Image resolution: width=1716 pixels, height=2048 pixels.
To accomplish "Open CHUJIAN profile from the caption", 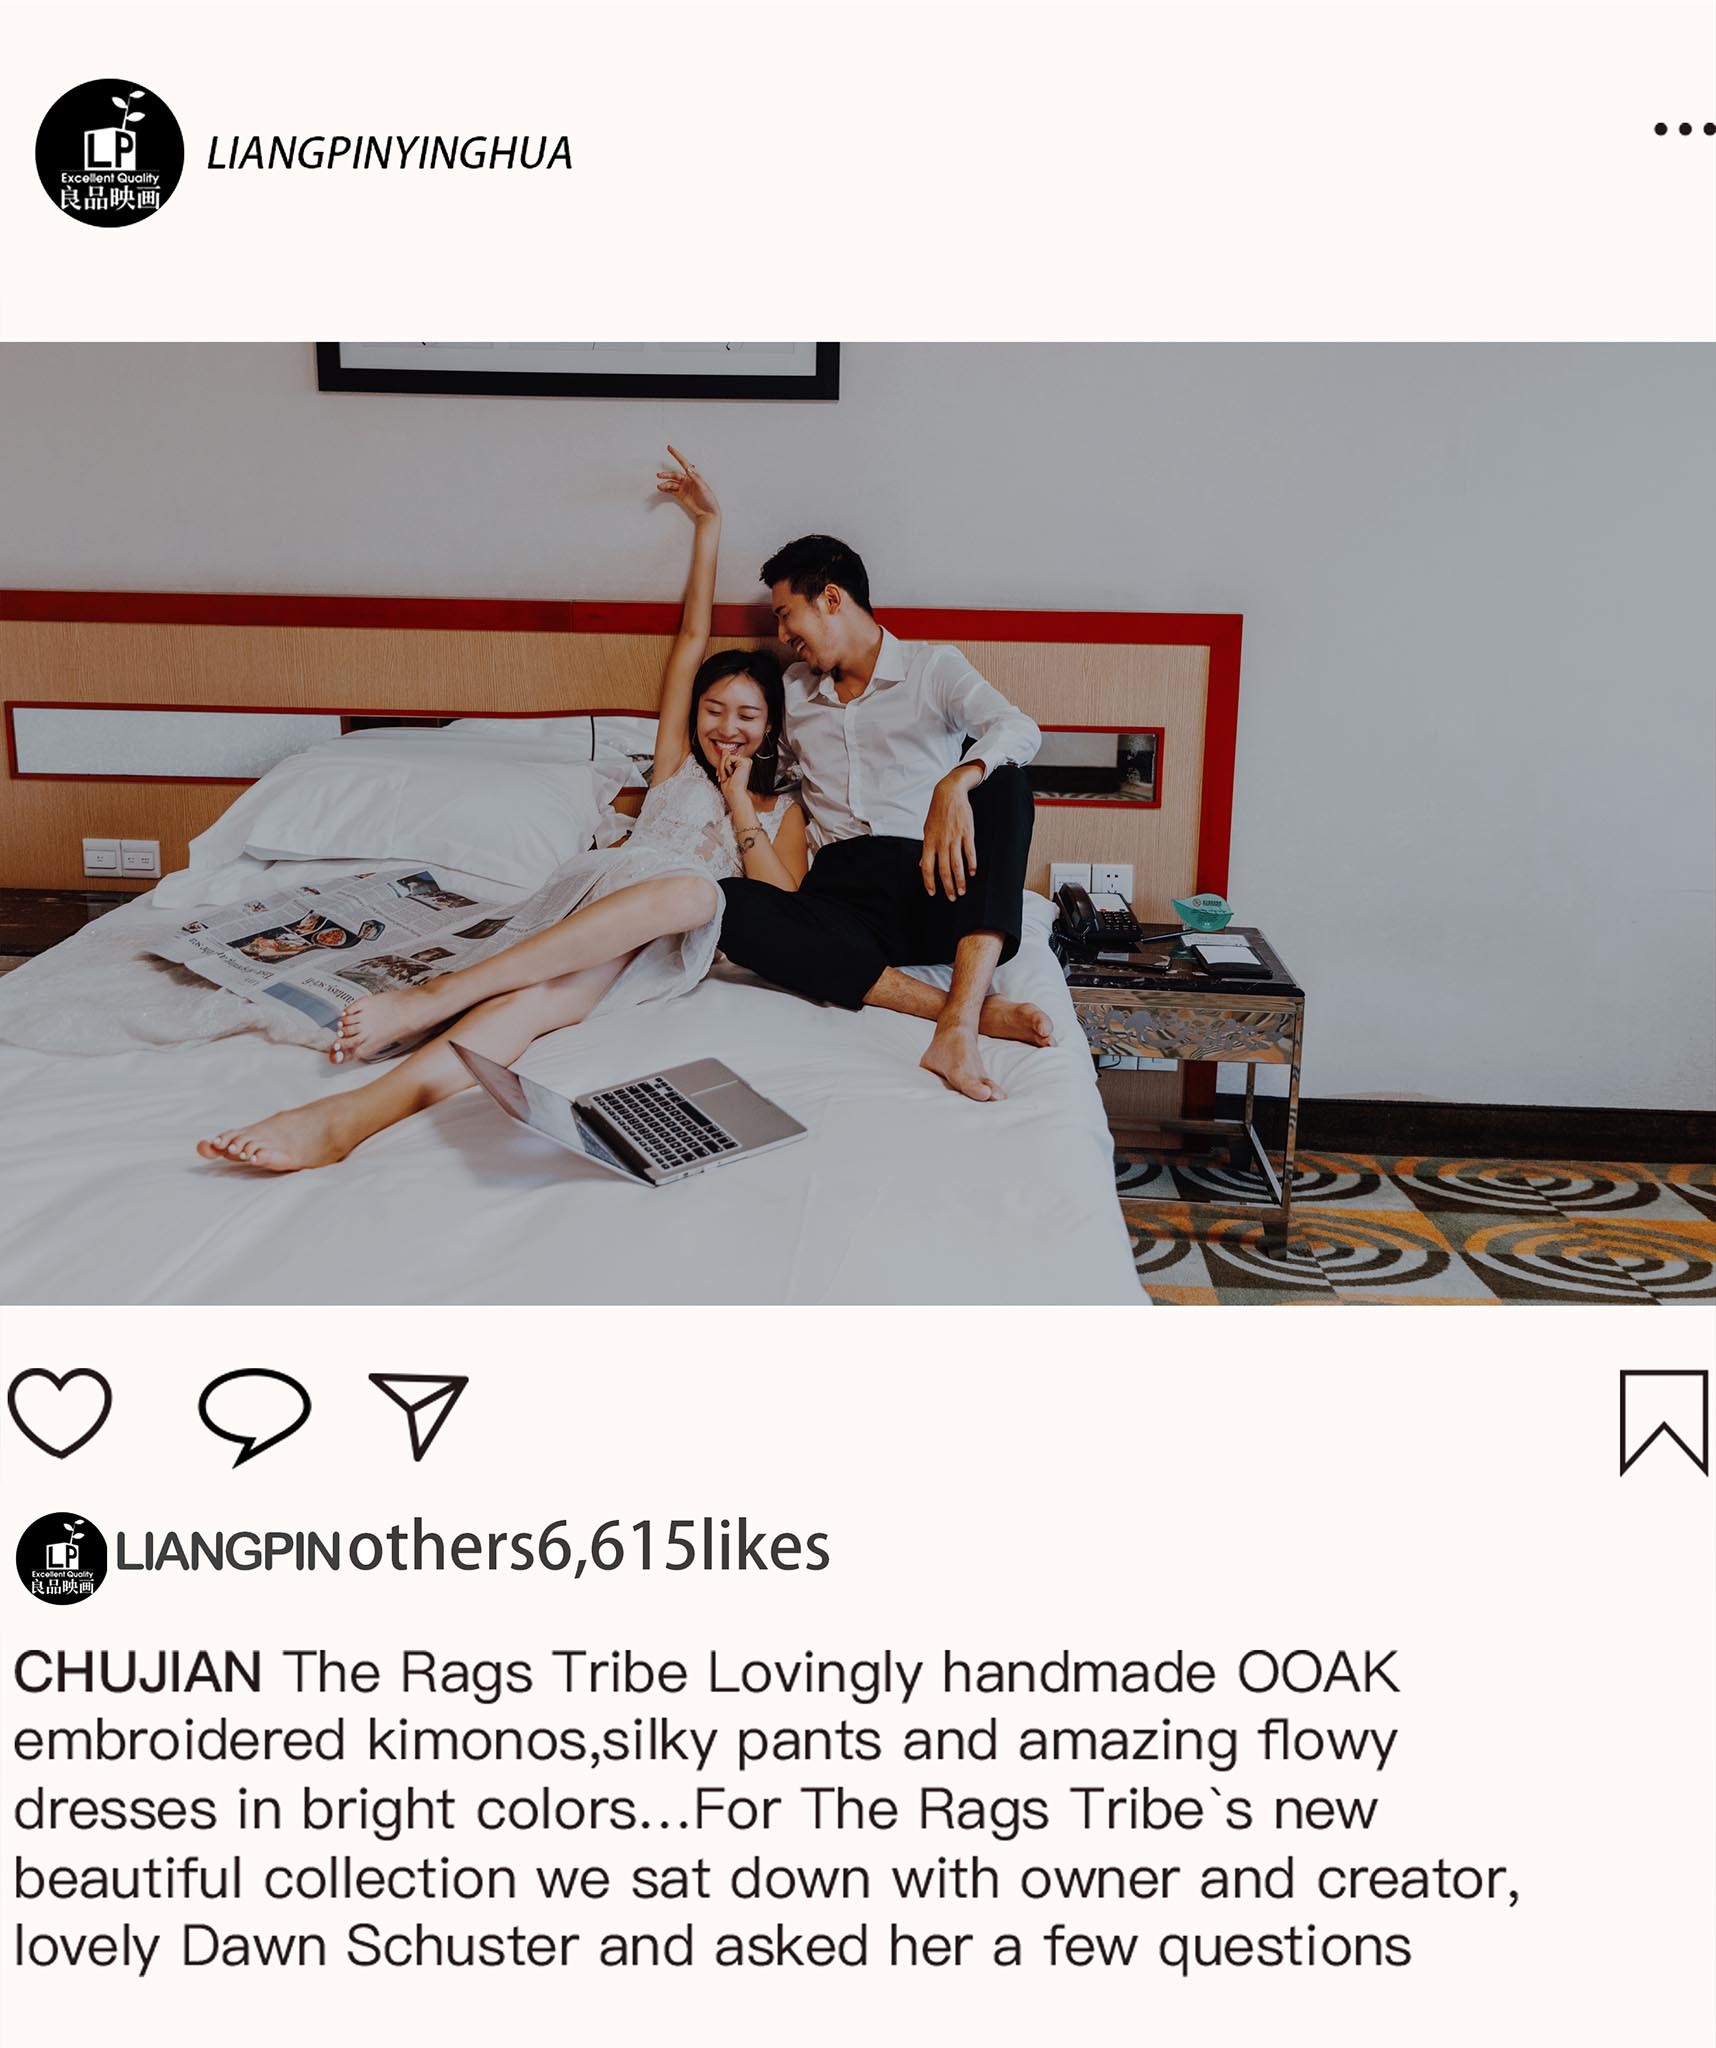I will click(137, 1672).
